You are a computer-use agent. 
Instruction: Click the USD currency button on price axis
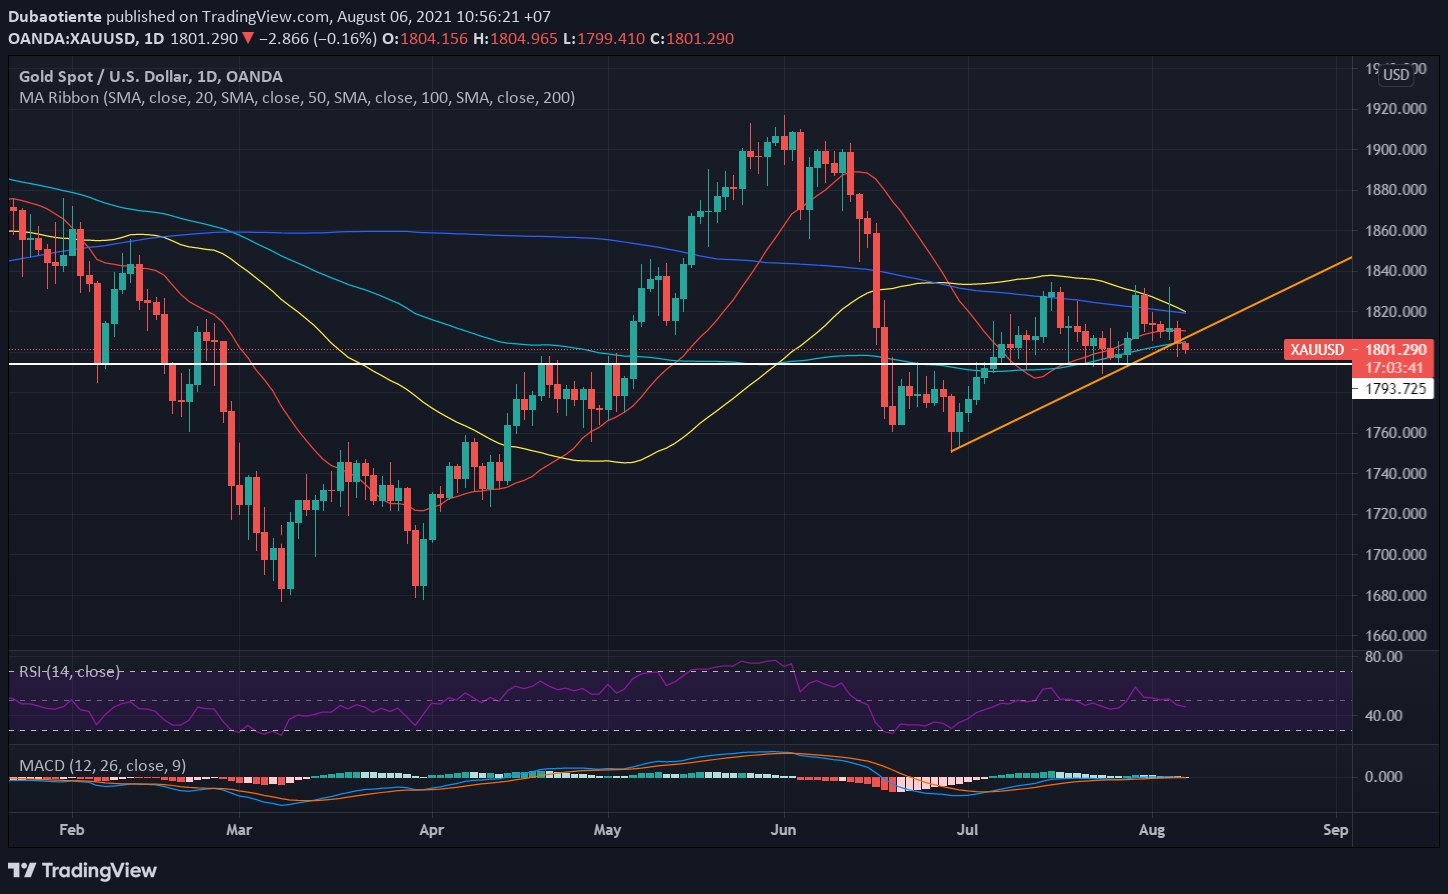tap(1395, 75)
